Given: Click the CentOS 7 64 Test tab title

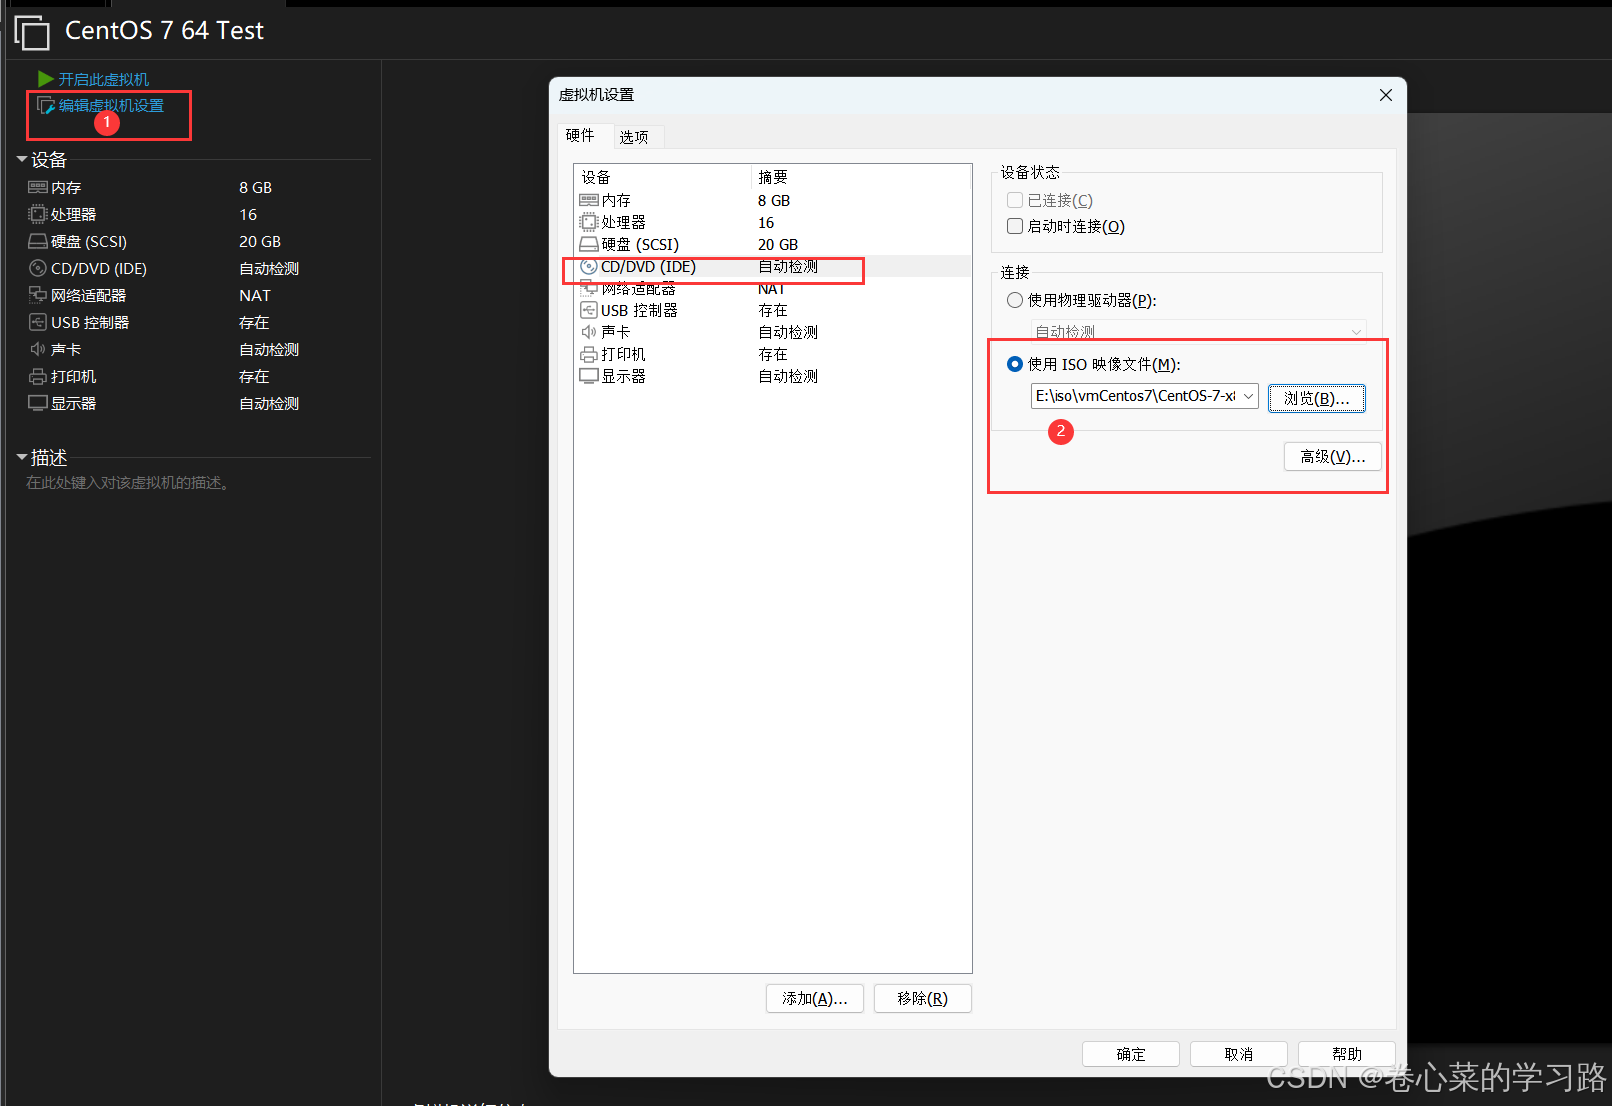Looking at the screenshot, I should coord(164,31).
